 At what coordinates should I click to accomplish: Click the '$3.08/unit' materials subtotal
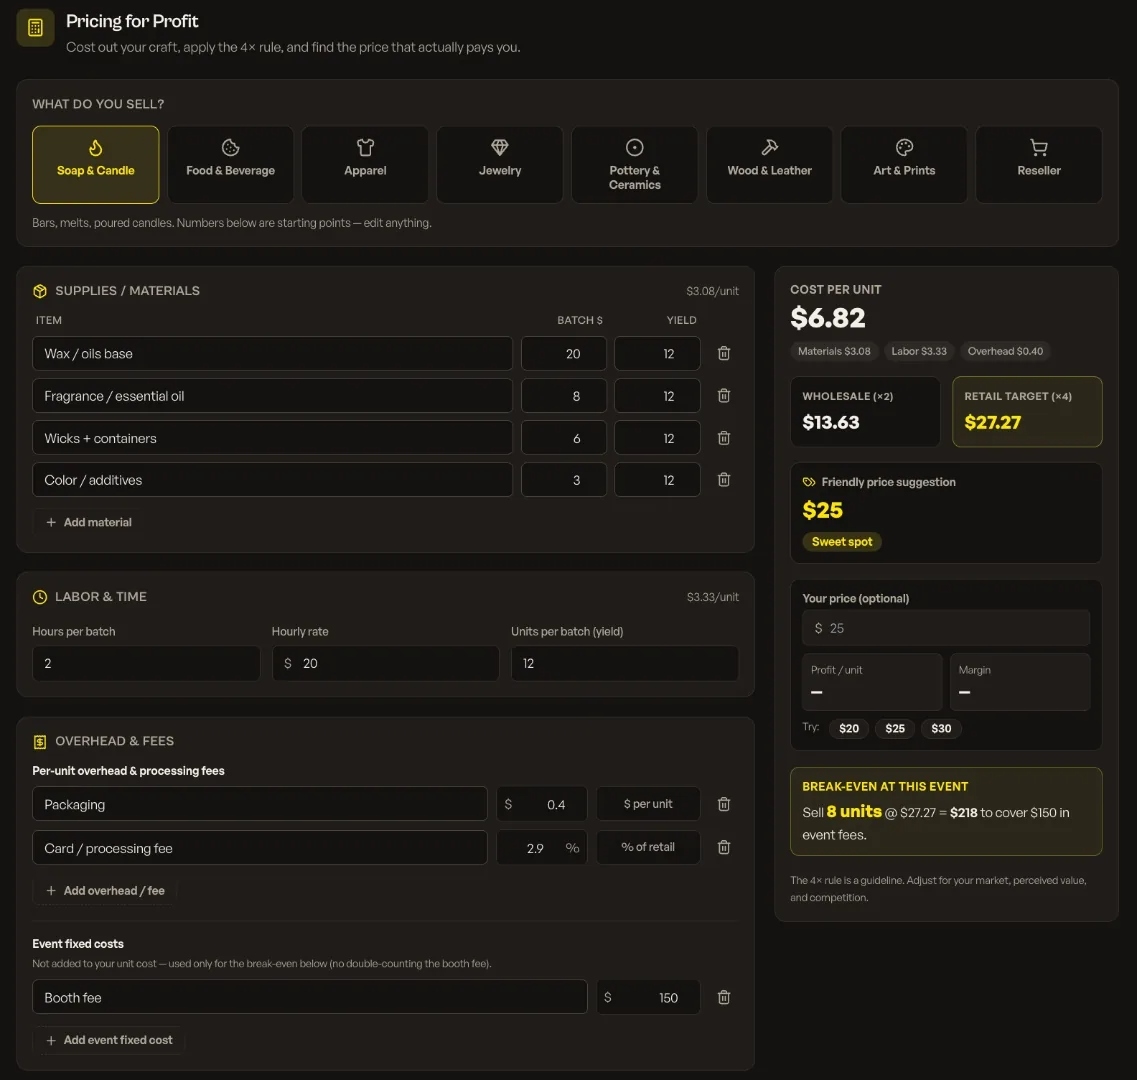712,291
